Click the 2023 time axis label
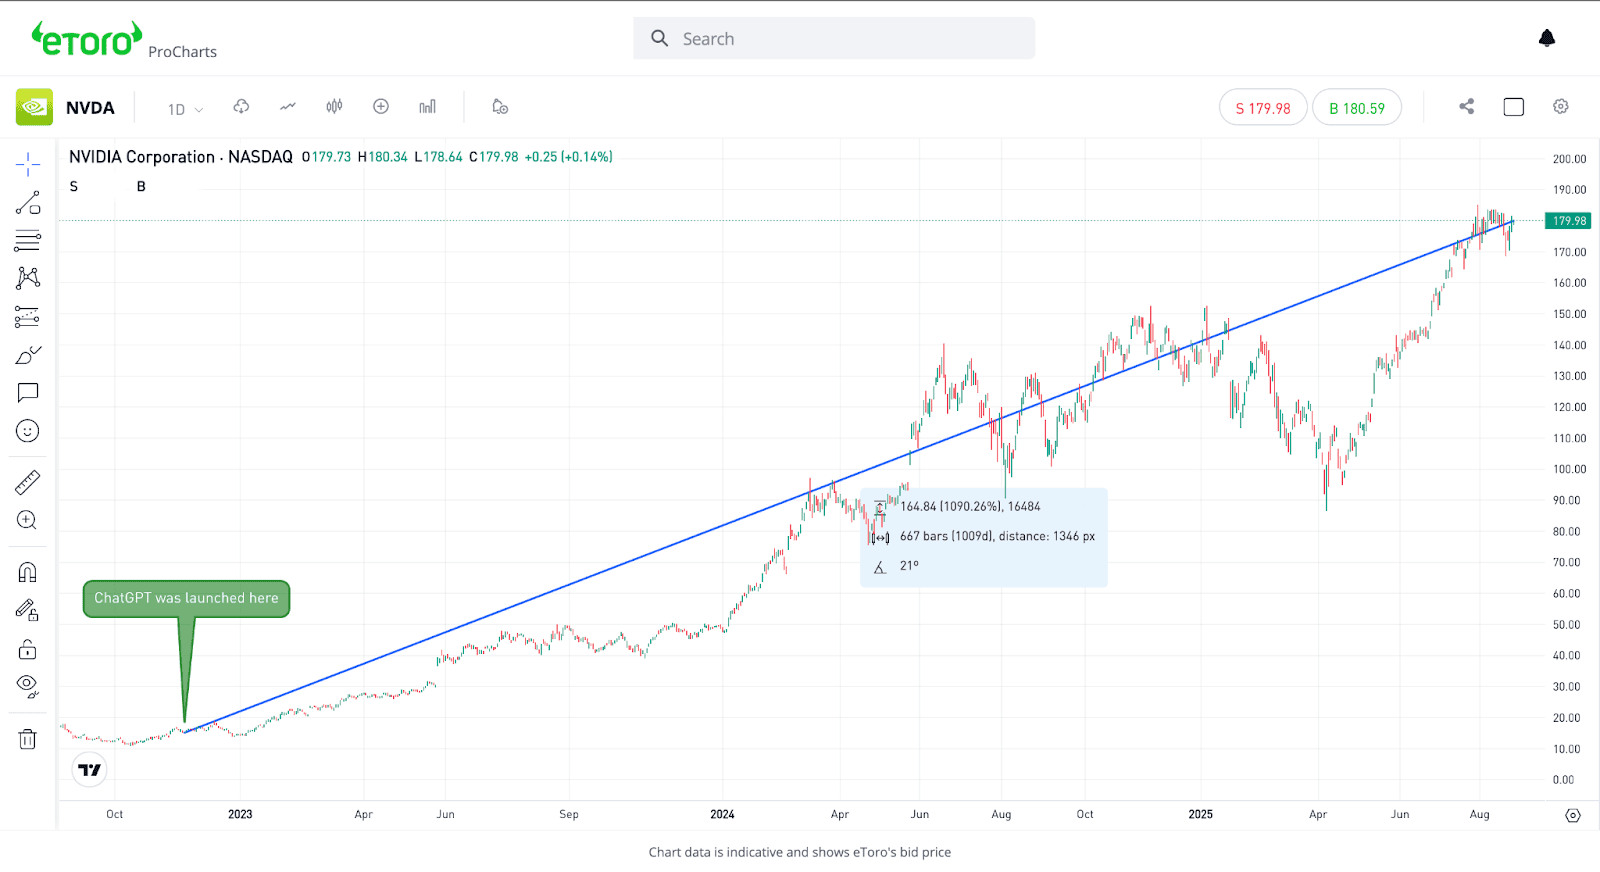The image size is (1600, 872). point(240,814)
